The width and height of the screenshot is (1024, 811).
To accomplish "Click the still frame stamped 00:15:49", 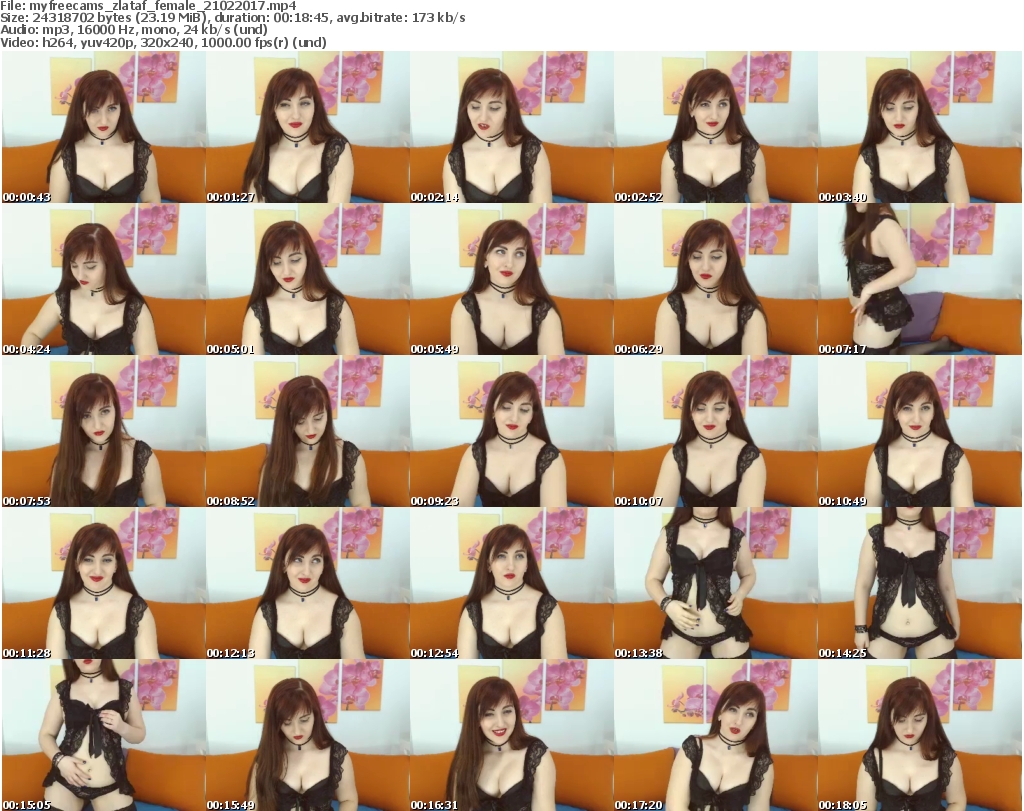I will (x=308, y=735).
